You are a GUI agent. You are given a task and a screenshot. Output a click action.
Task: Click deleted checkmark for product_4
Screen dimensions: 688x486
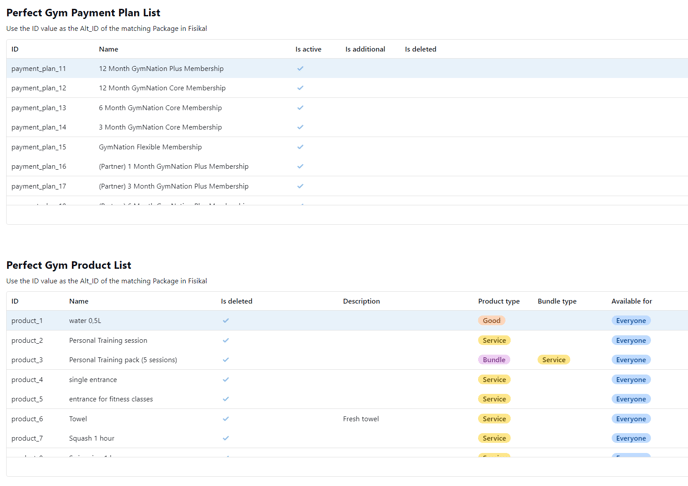point(226,379)
